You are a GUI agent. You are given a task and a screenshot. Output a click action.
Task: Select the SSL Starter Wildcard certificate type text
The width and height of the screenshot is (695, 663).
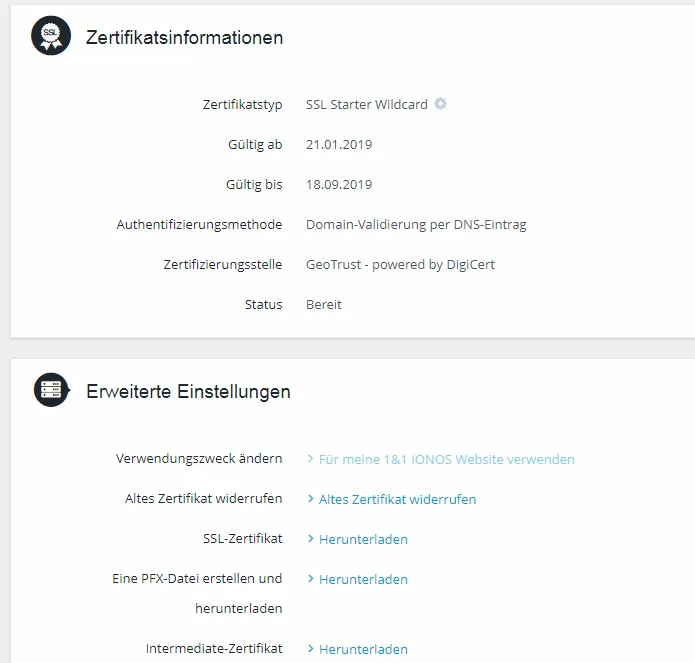(367, 105)
